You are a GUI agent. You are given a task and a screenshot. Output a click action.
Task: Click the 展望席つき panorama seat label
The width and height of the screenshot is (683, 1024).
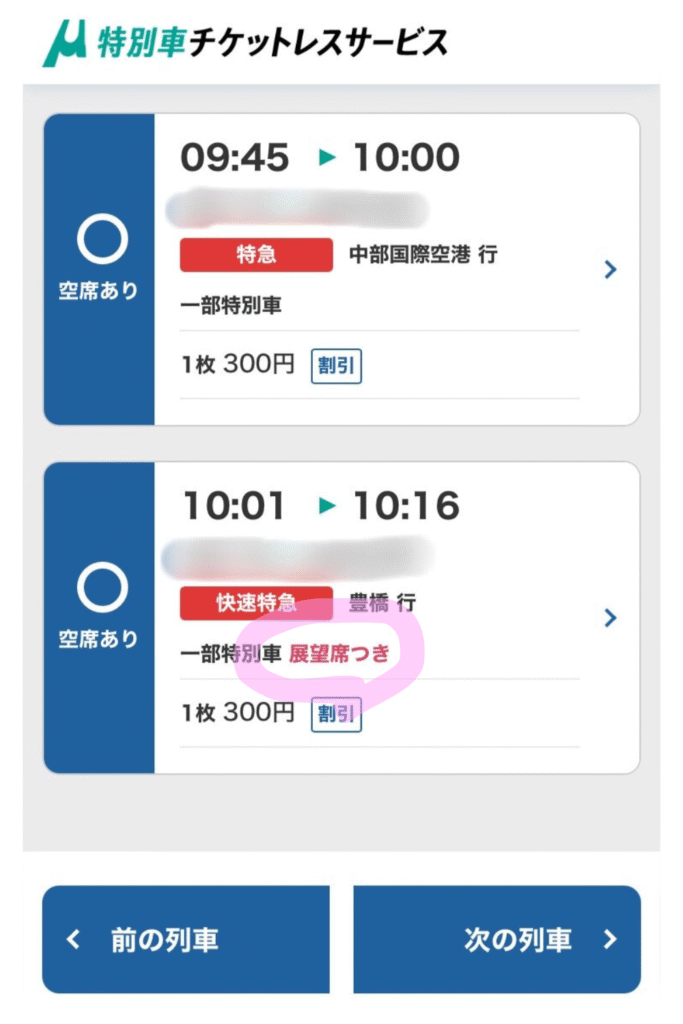click(x=339, y=654)
